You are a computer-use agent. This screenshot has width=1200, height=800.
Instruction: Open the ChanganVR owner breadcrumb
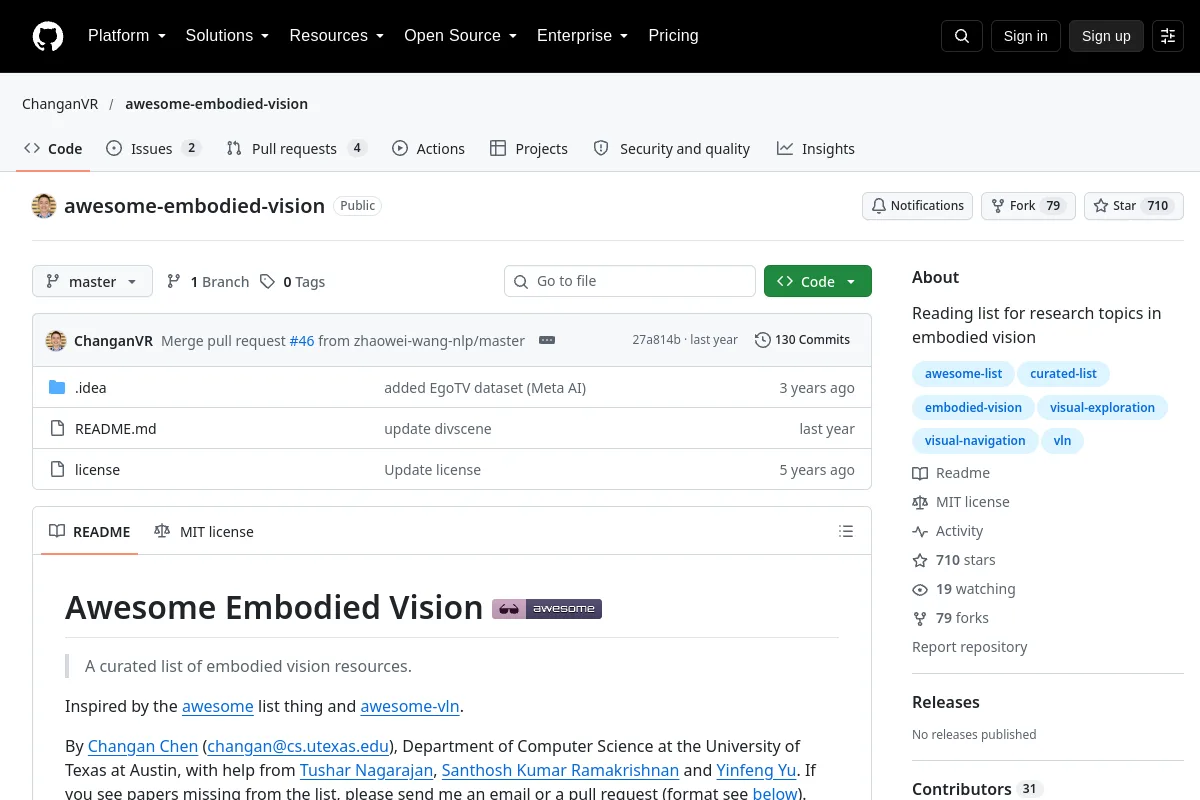point(60,104)
